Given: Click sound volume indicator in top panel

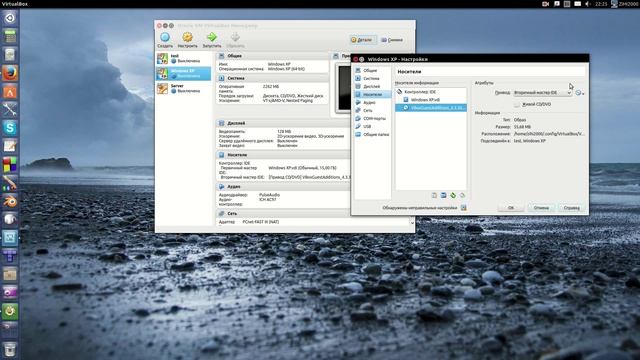Looking at the screenshot, I should pyautogui.click(x=588, y=4).
